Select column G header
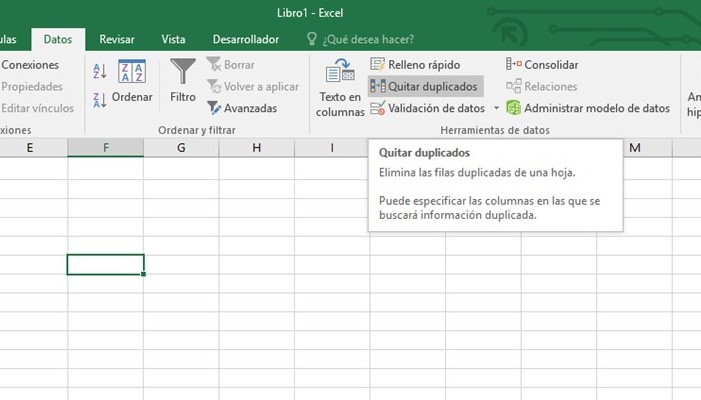Image resolution: width=701 pixels, height=400 pixels. pos(181,148)
